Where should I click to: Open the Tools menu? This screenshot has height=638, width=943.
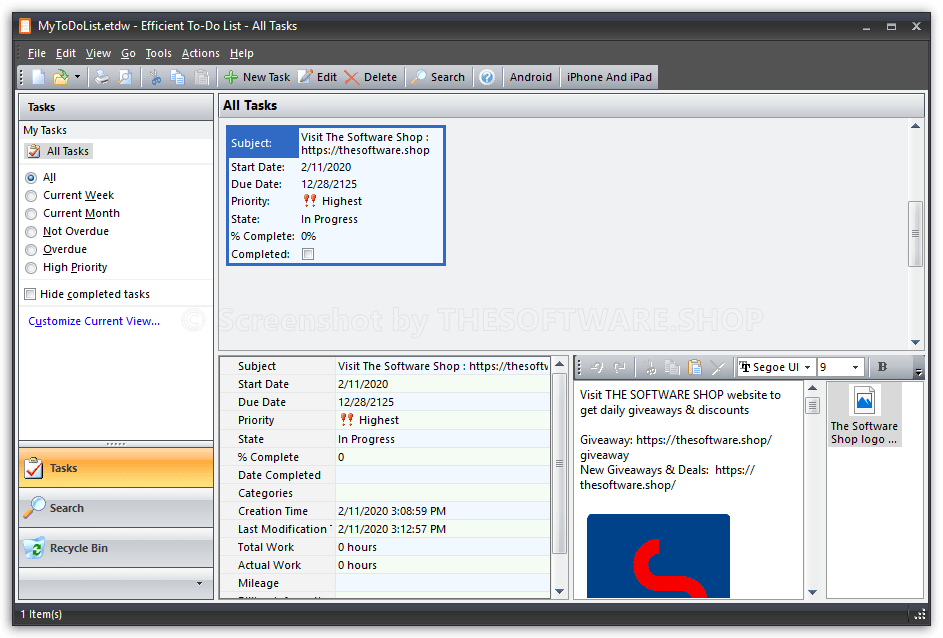pyautogui.click(x=158, y=53)
